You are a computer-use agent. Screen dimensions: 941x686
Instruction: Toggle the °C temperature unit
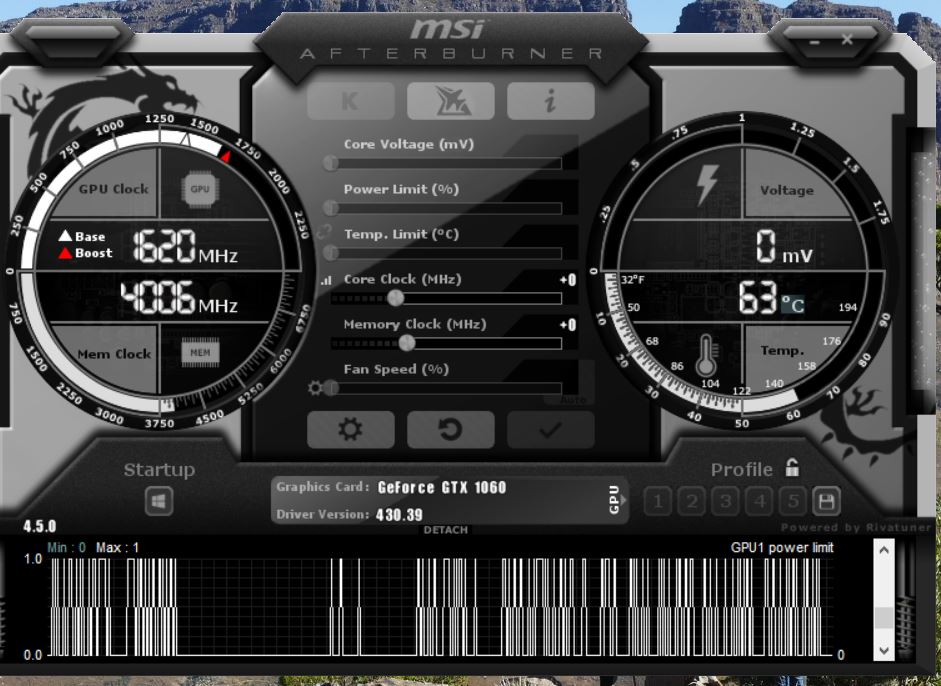tap(792, 304)
